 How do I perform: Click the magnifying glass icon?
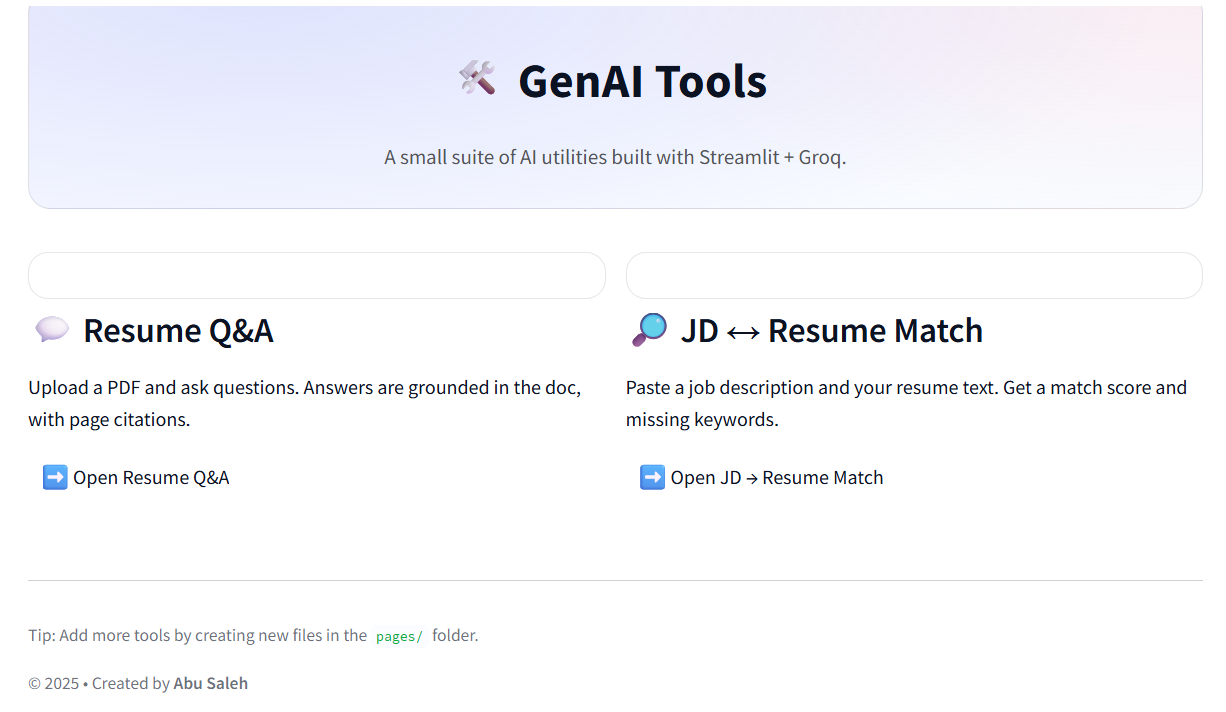pos(649,329)
